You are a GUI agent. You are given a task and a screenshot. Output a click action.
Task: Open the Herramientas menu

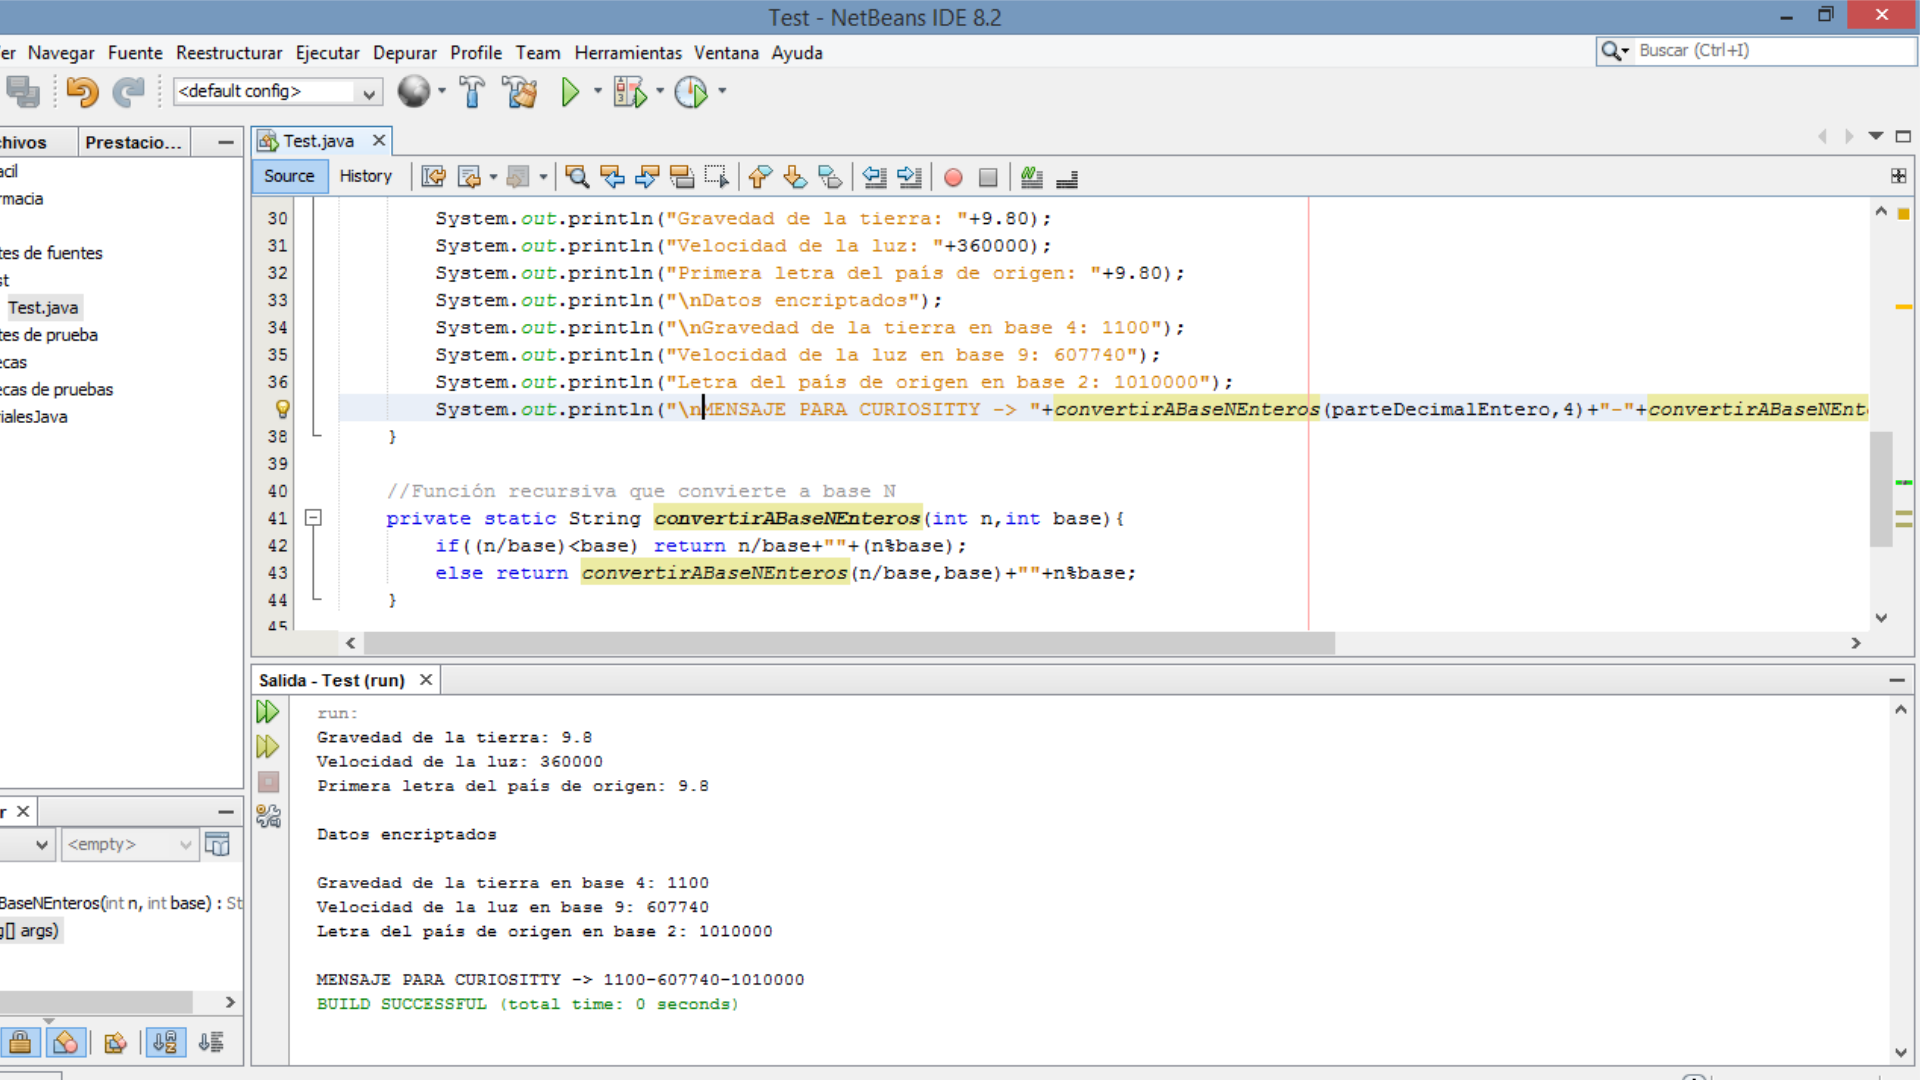pos(628,51)
